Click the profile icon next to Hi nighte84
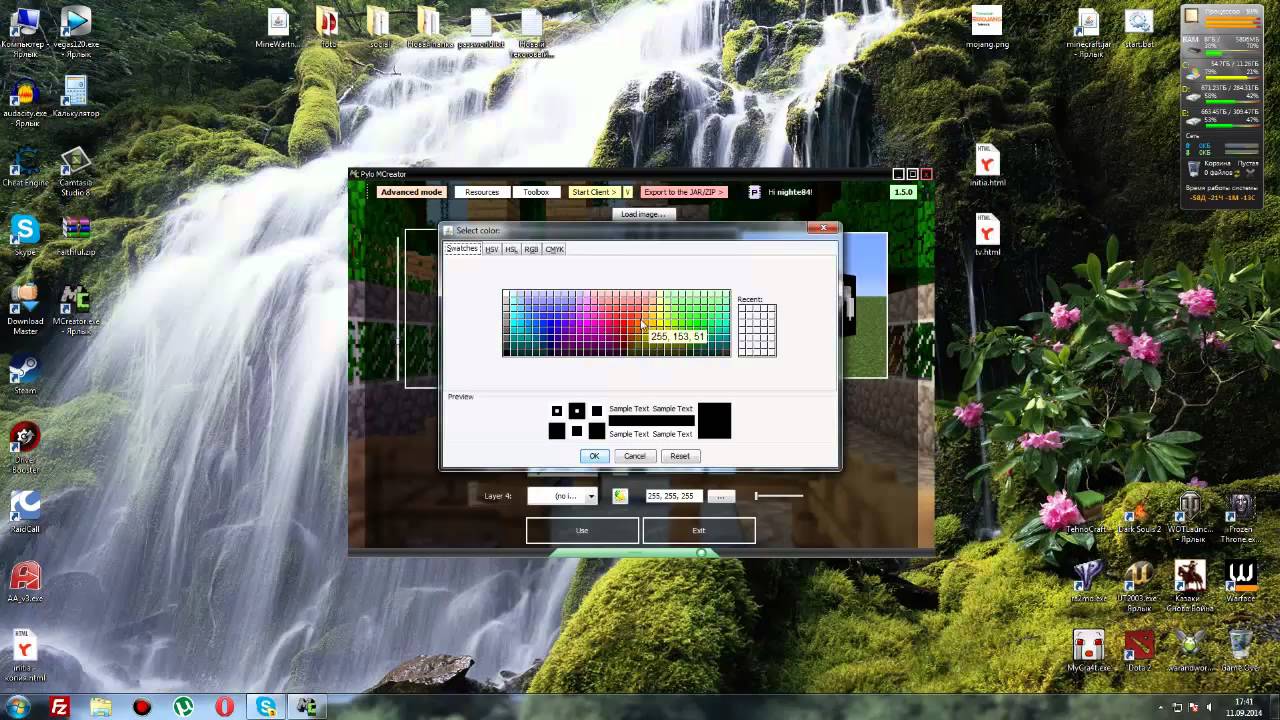The width and height of the screenshot is (1280, 720). [x=755, y=192]
